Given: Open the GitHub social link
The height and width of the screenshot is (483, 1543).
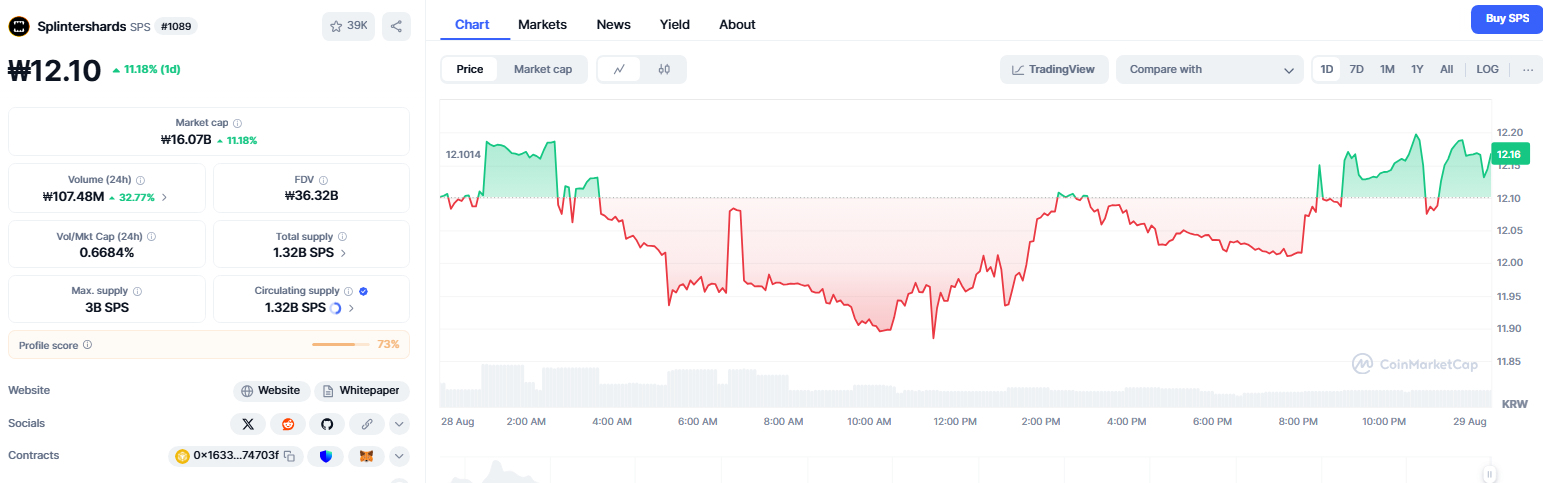Looking at the screenshot, I should point(326,424).
